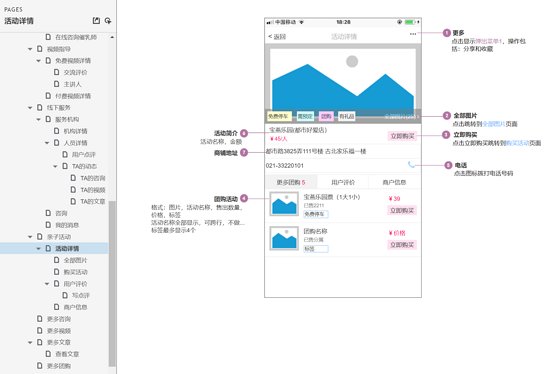Click the pages panel vertical scrollbar
This screenshot has width=550, height=374.
point(112,283)
